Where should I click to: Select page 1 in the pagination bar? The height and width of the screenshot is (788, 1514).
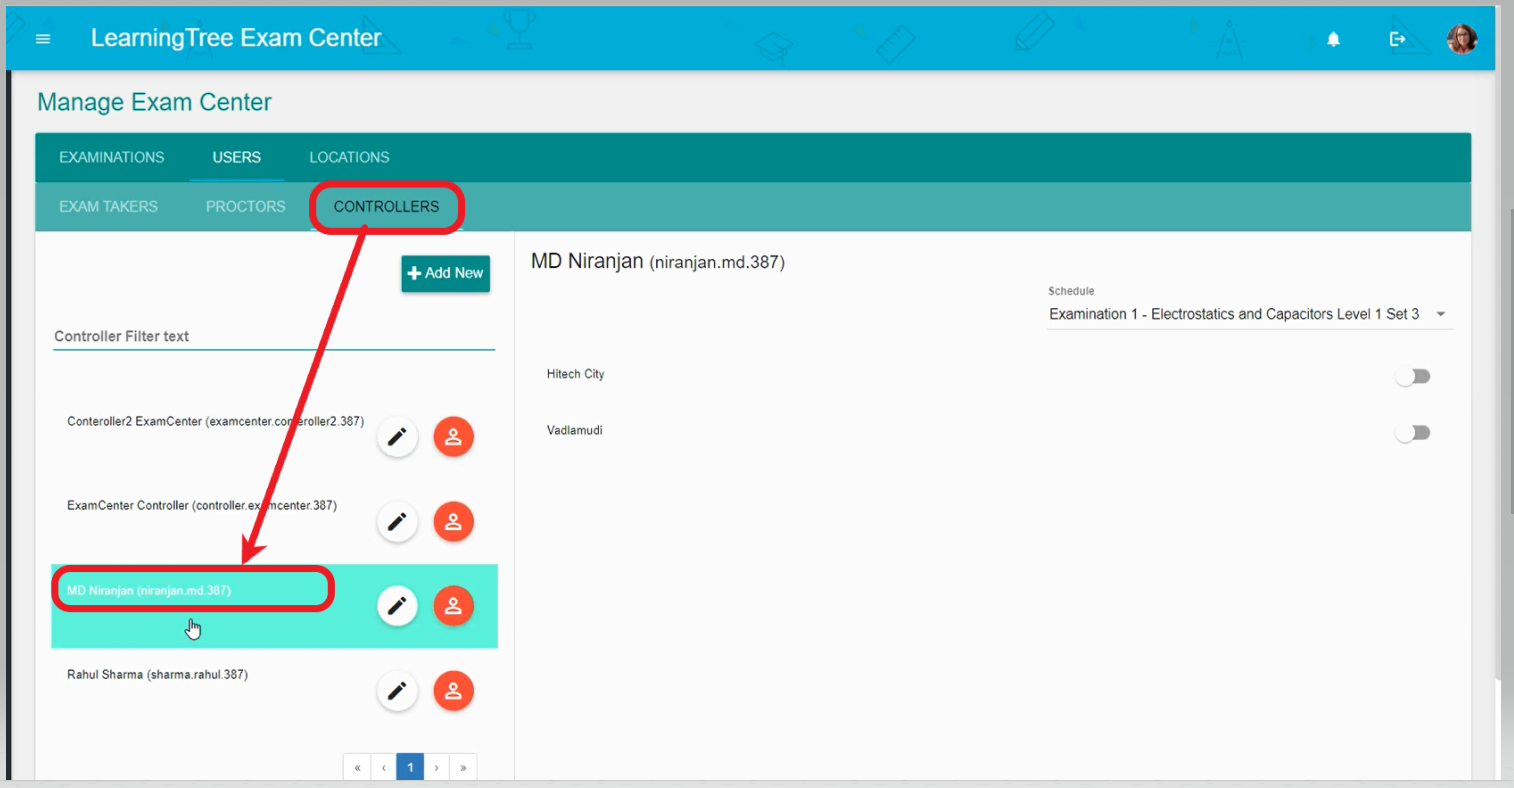410,766
